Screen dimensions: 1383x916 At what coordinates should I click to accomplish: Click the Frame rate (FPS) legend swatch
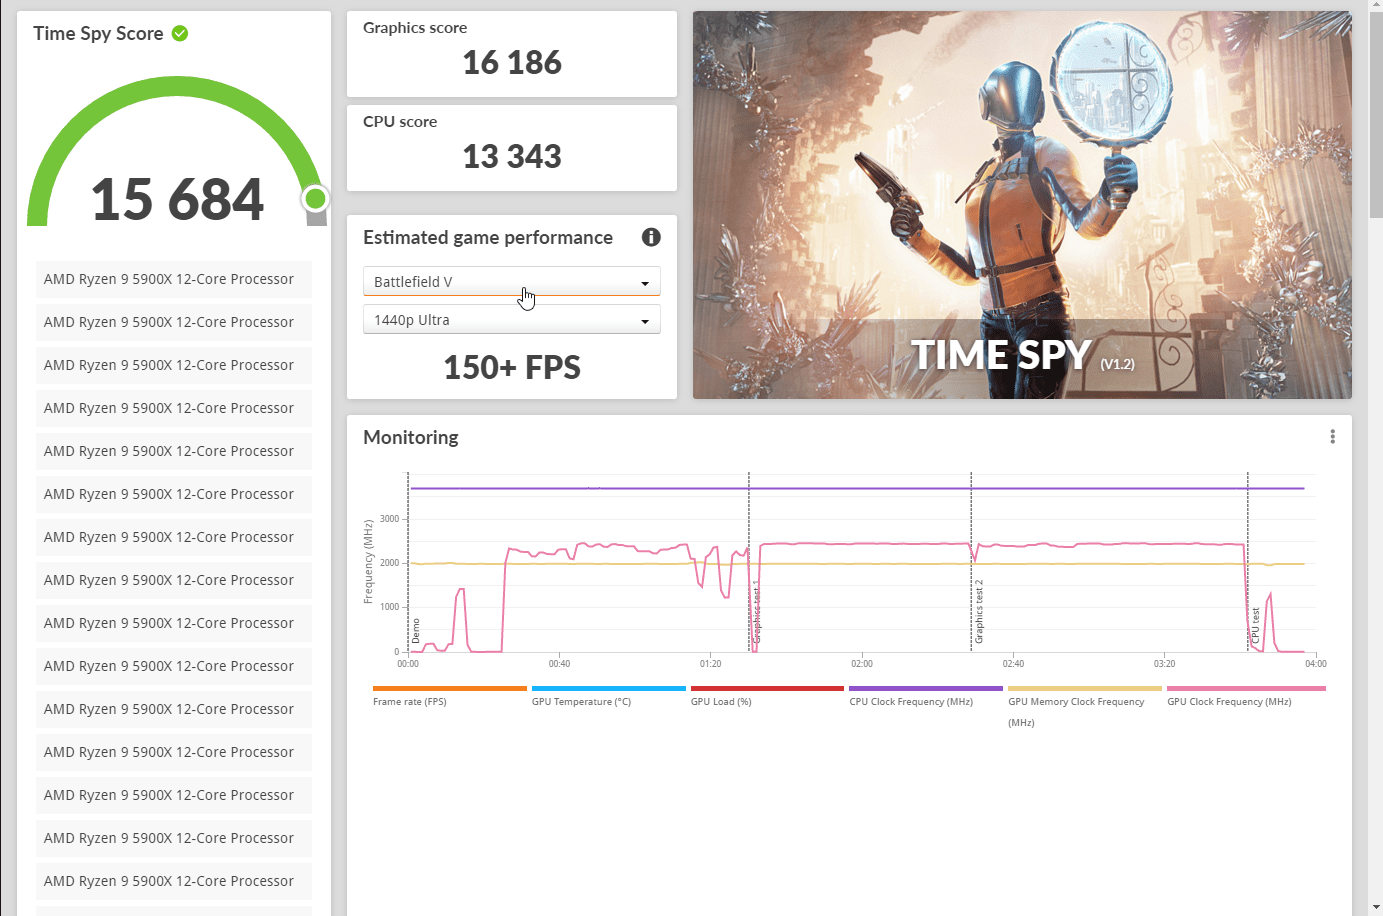450,688
